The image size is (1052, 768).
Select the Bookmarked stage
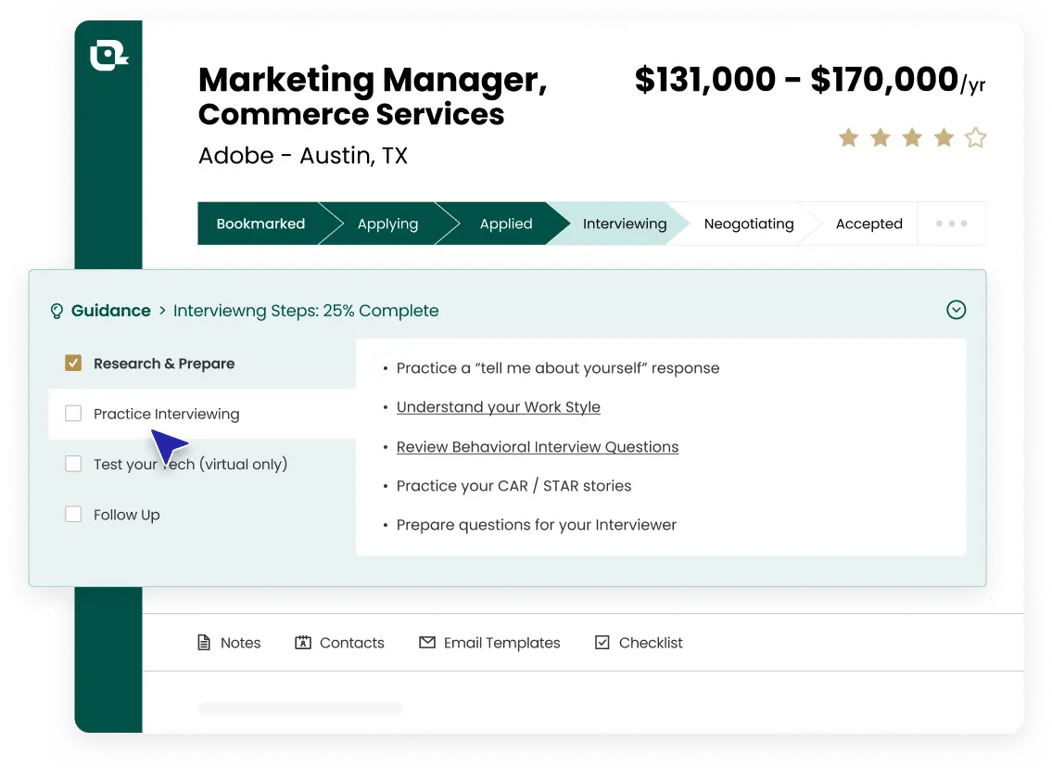(260, 223)
